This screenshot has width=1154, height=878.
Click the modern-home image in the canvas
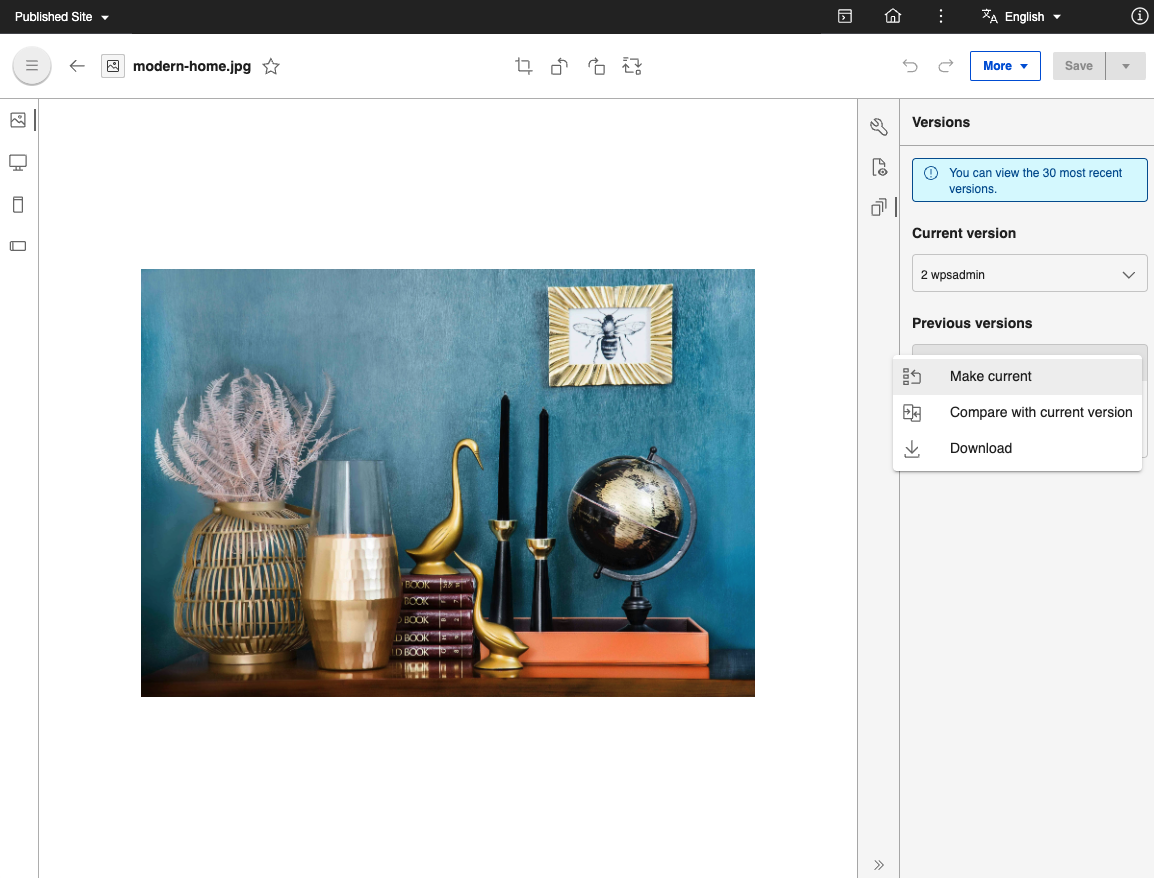(x=447, y=482)
